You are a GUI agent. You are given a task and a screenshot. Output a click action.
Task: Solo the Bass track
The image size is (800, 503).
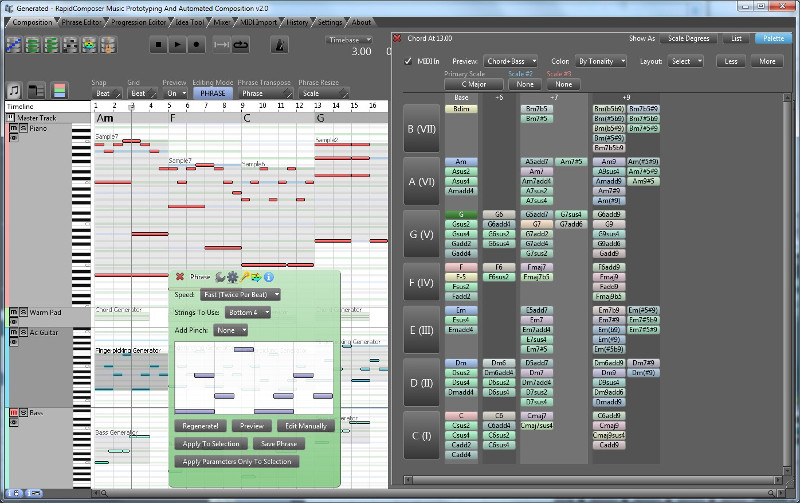pyautogui.click(x=22, y=413)
